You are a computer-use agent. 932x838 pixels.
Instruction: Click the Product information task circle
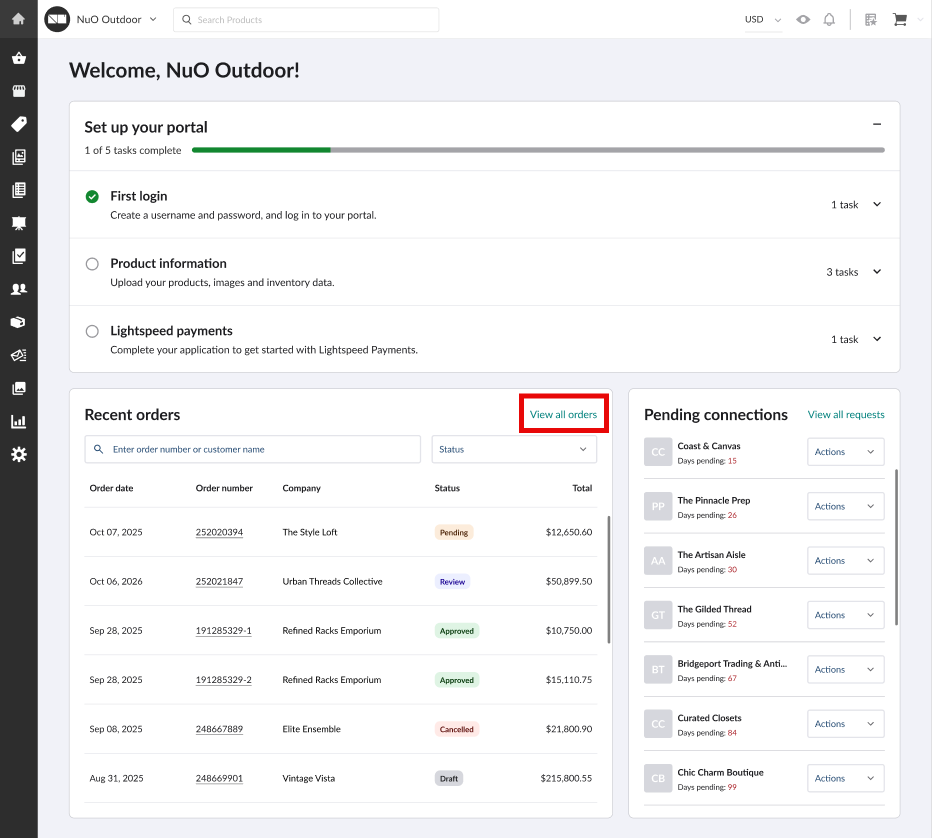click(92, 264)
